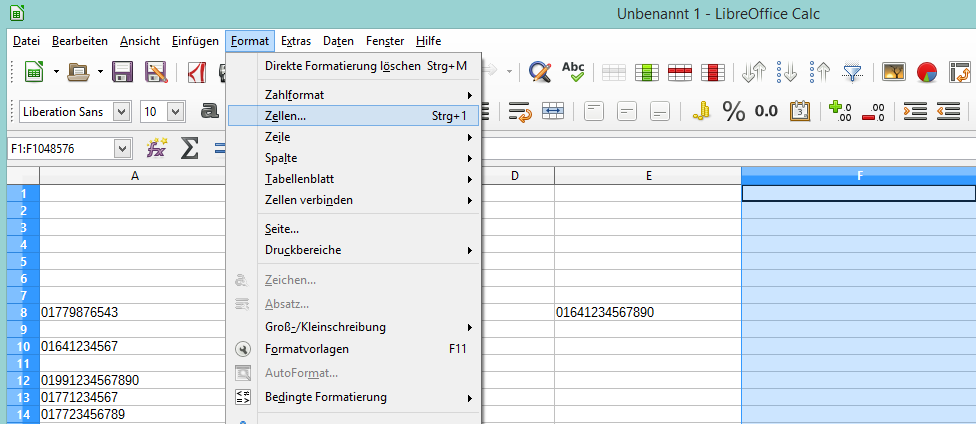Center cell content vertically

[627, 112]
